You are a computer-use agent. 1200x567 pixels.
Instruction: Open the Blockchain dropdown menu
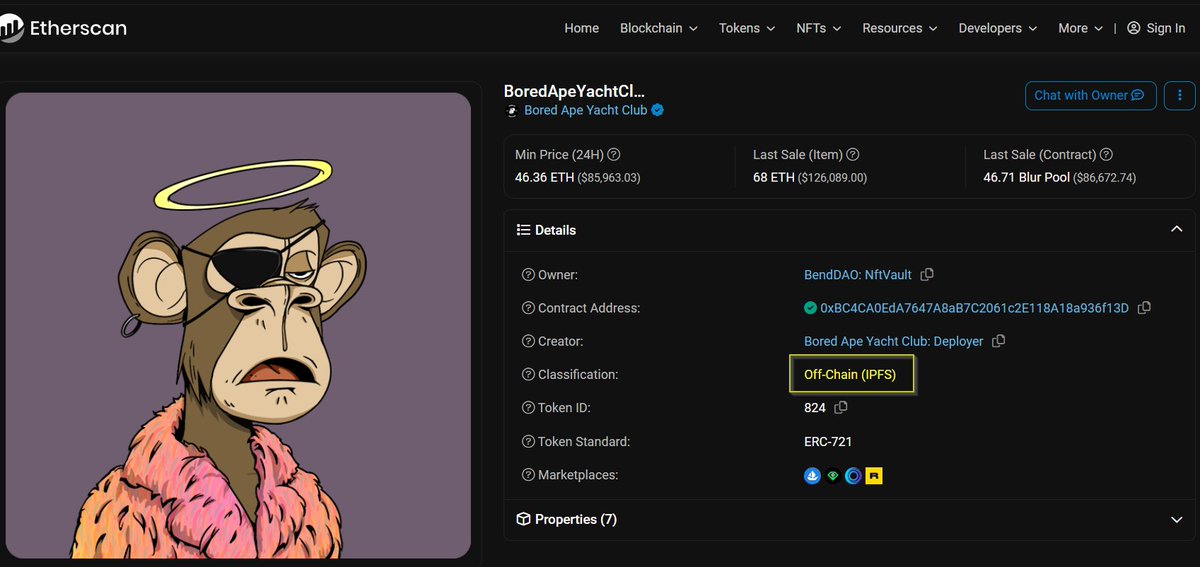[659, 28]
